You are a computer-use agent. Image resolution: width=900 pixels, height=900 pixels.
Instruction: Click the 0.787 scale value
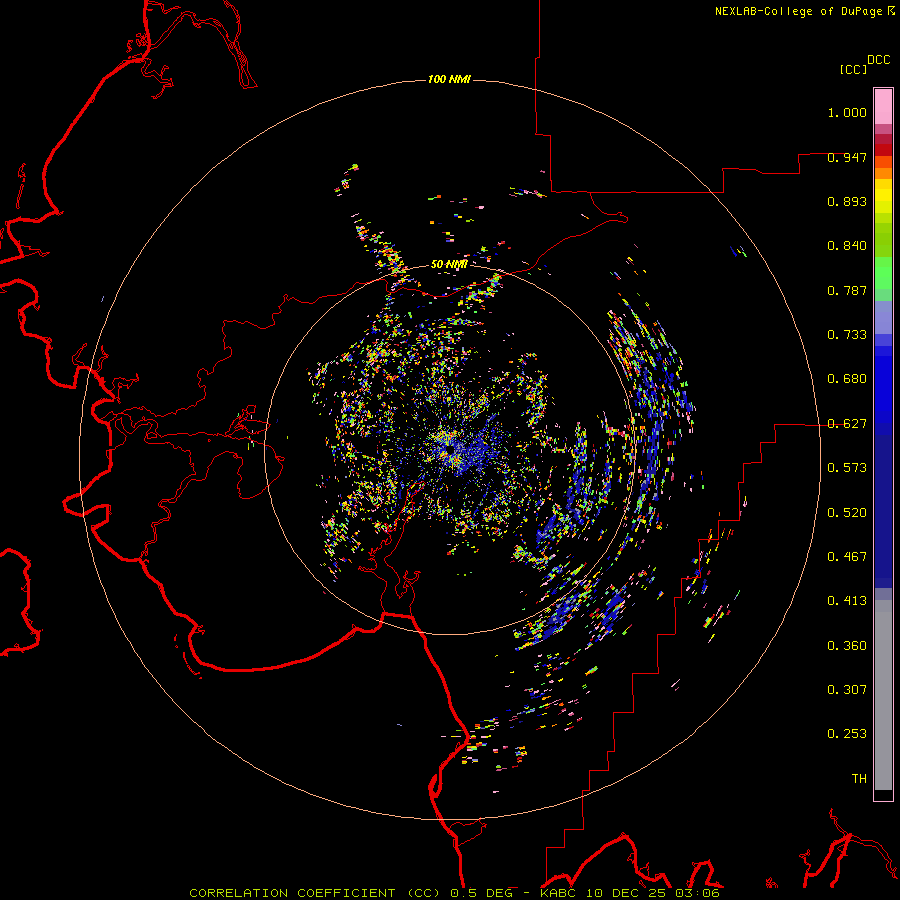coord(847,290)
